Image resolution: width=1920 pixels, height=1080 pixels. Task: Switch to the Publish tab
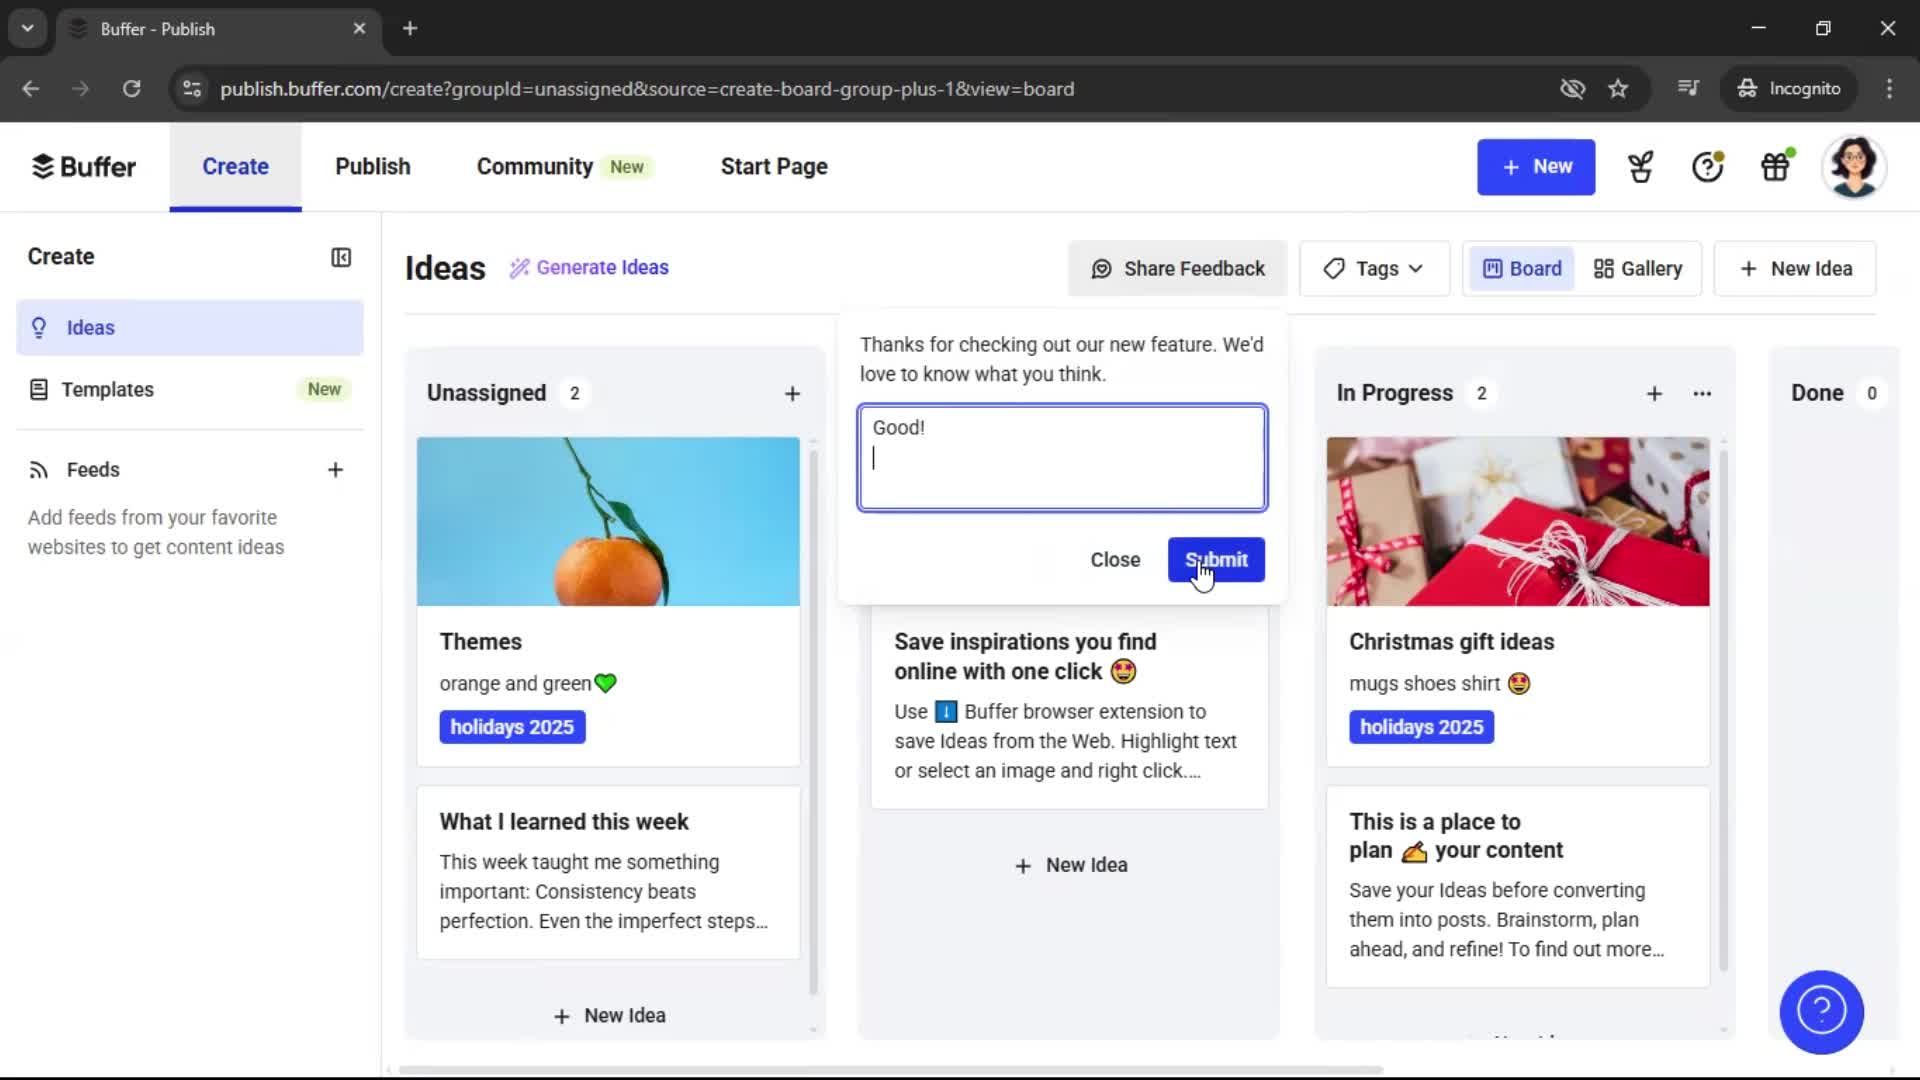[x=371, y=166]
